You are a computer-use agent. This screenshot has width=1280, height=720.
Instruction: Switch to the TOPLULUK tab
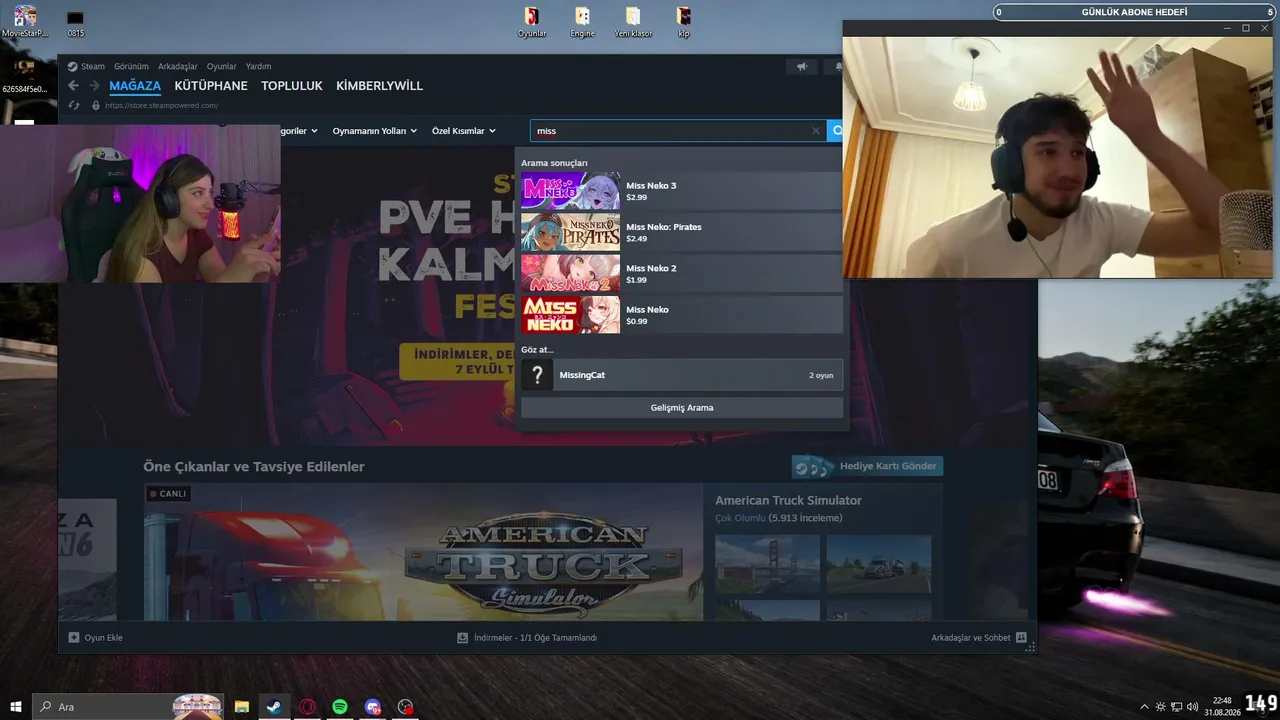[x=292, y=86]
